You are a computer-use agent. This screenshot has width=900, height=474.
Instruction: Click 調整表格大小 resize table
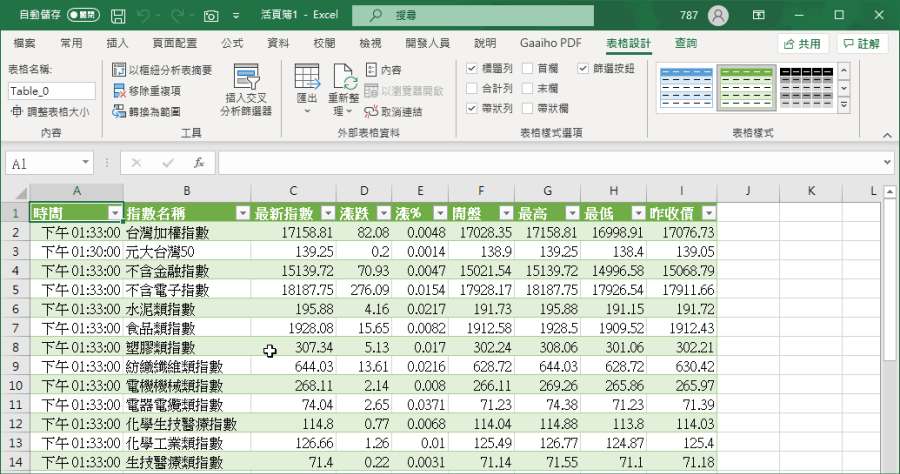click(51, 112)
